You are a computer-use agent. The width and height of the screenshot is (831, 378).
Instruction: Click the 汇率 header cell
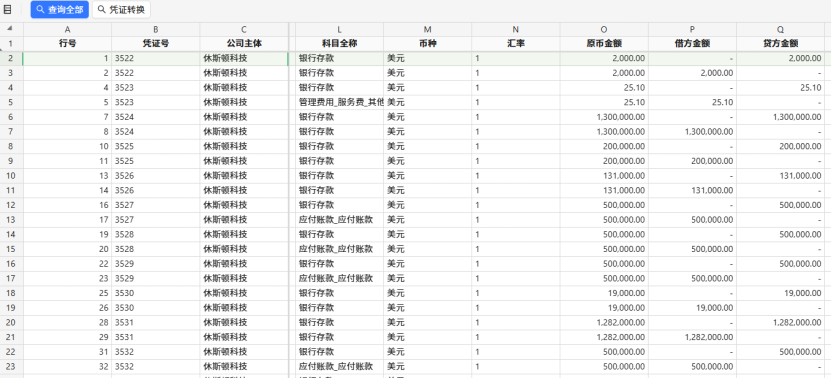[x=516, y=43]
